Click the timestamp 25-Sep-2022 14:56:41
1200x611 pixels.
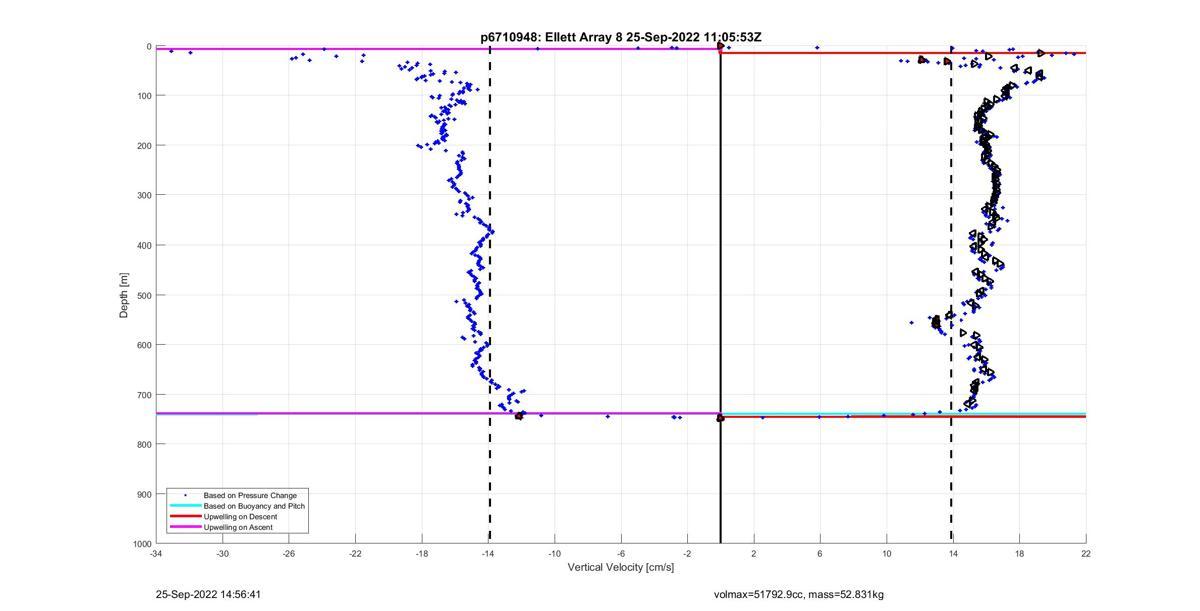pyautogui.click(x=209, y=594)
